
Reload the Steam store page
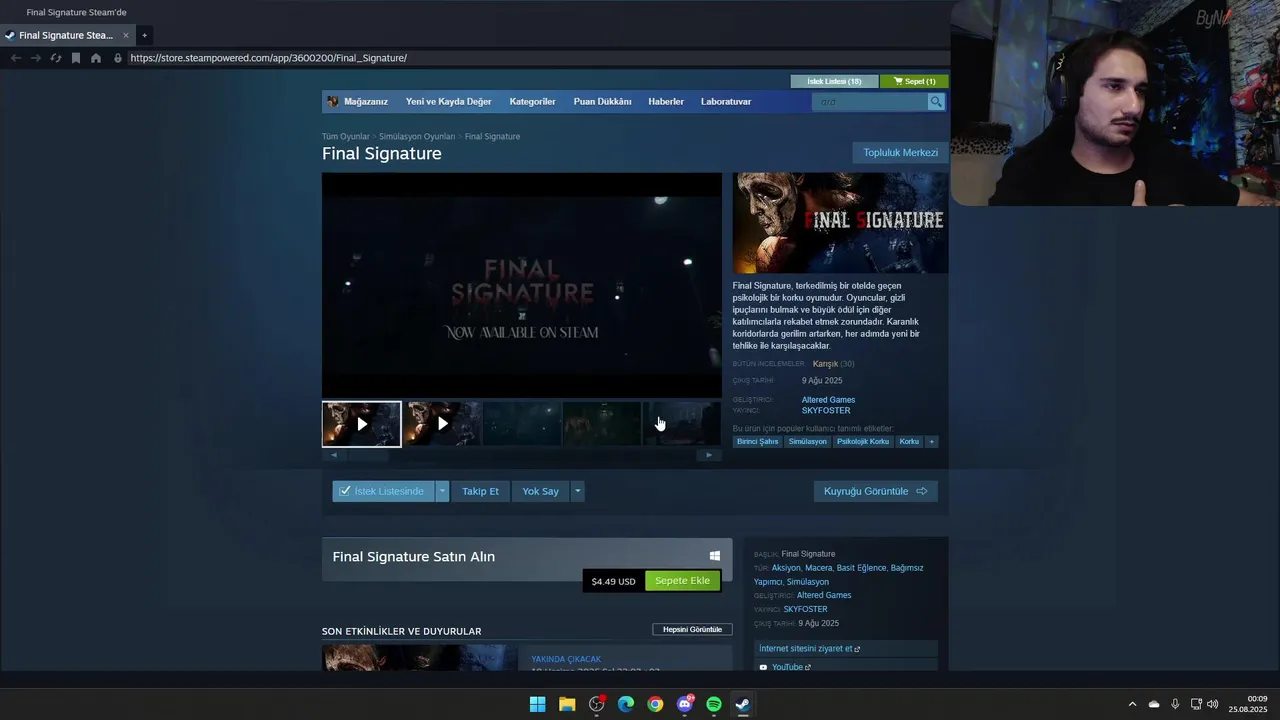coord(55,58)
